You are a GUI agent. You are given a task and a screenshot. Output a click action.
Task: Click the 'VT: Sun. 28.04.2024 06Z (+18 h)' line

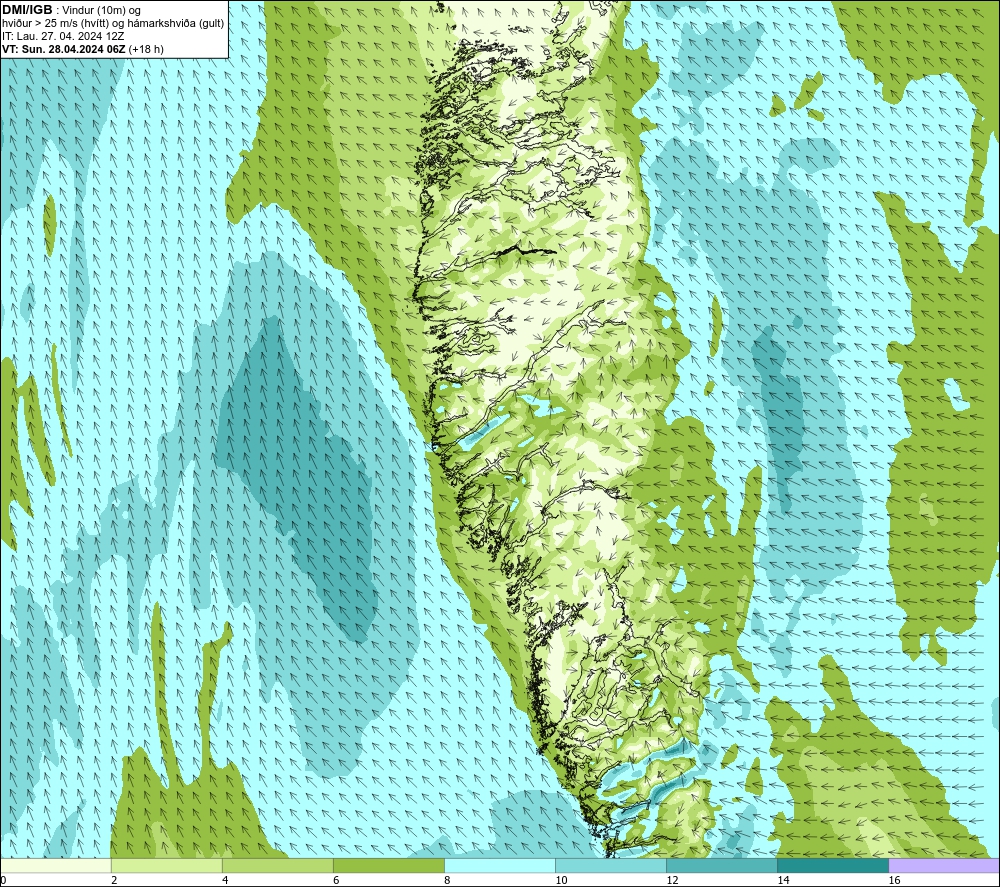click(83, 49)
